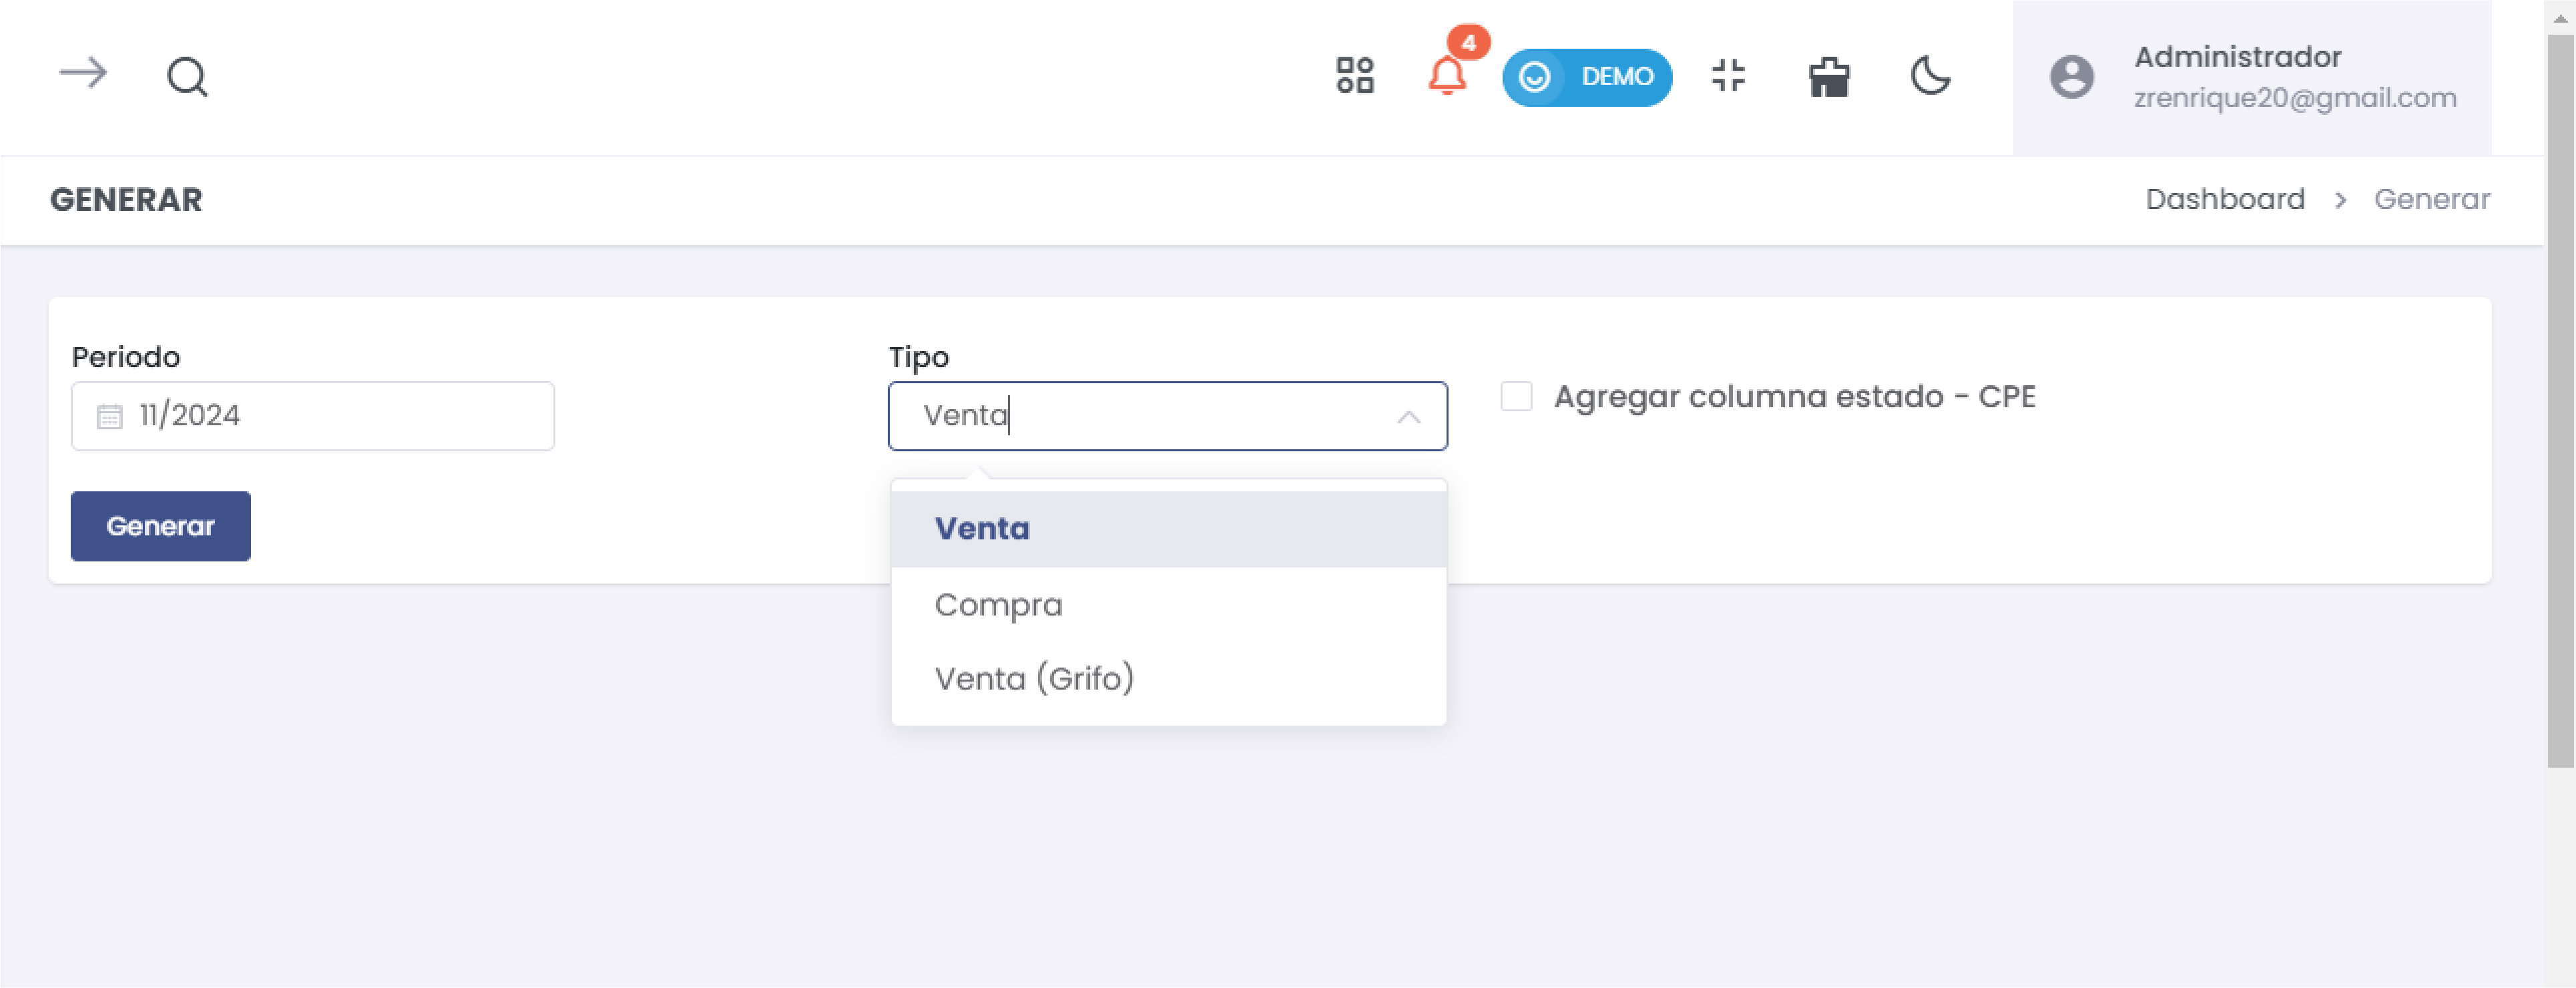Choose Compra from Tipo list
The image size is (2576, 988).
(x=998, y=604)
